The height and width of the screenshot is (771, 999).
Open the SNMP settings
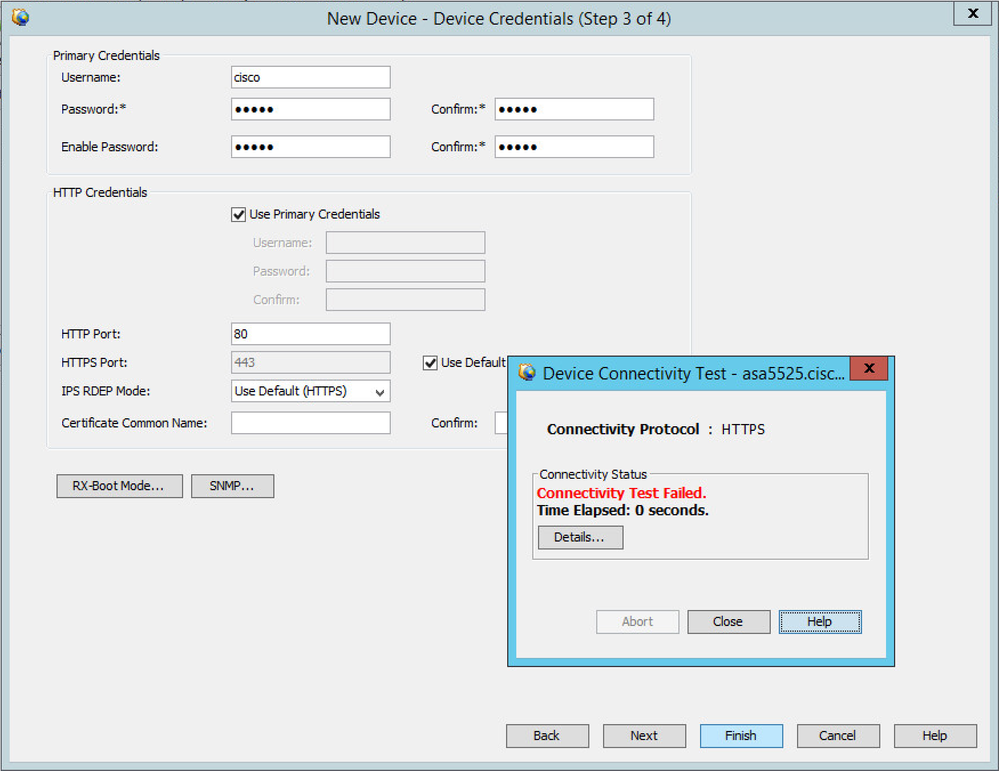tap(233, 486)
